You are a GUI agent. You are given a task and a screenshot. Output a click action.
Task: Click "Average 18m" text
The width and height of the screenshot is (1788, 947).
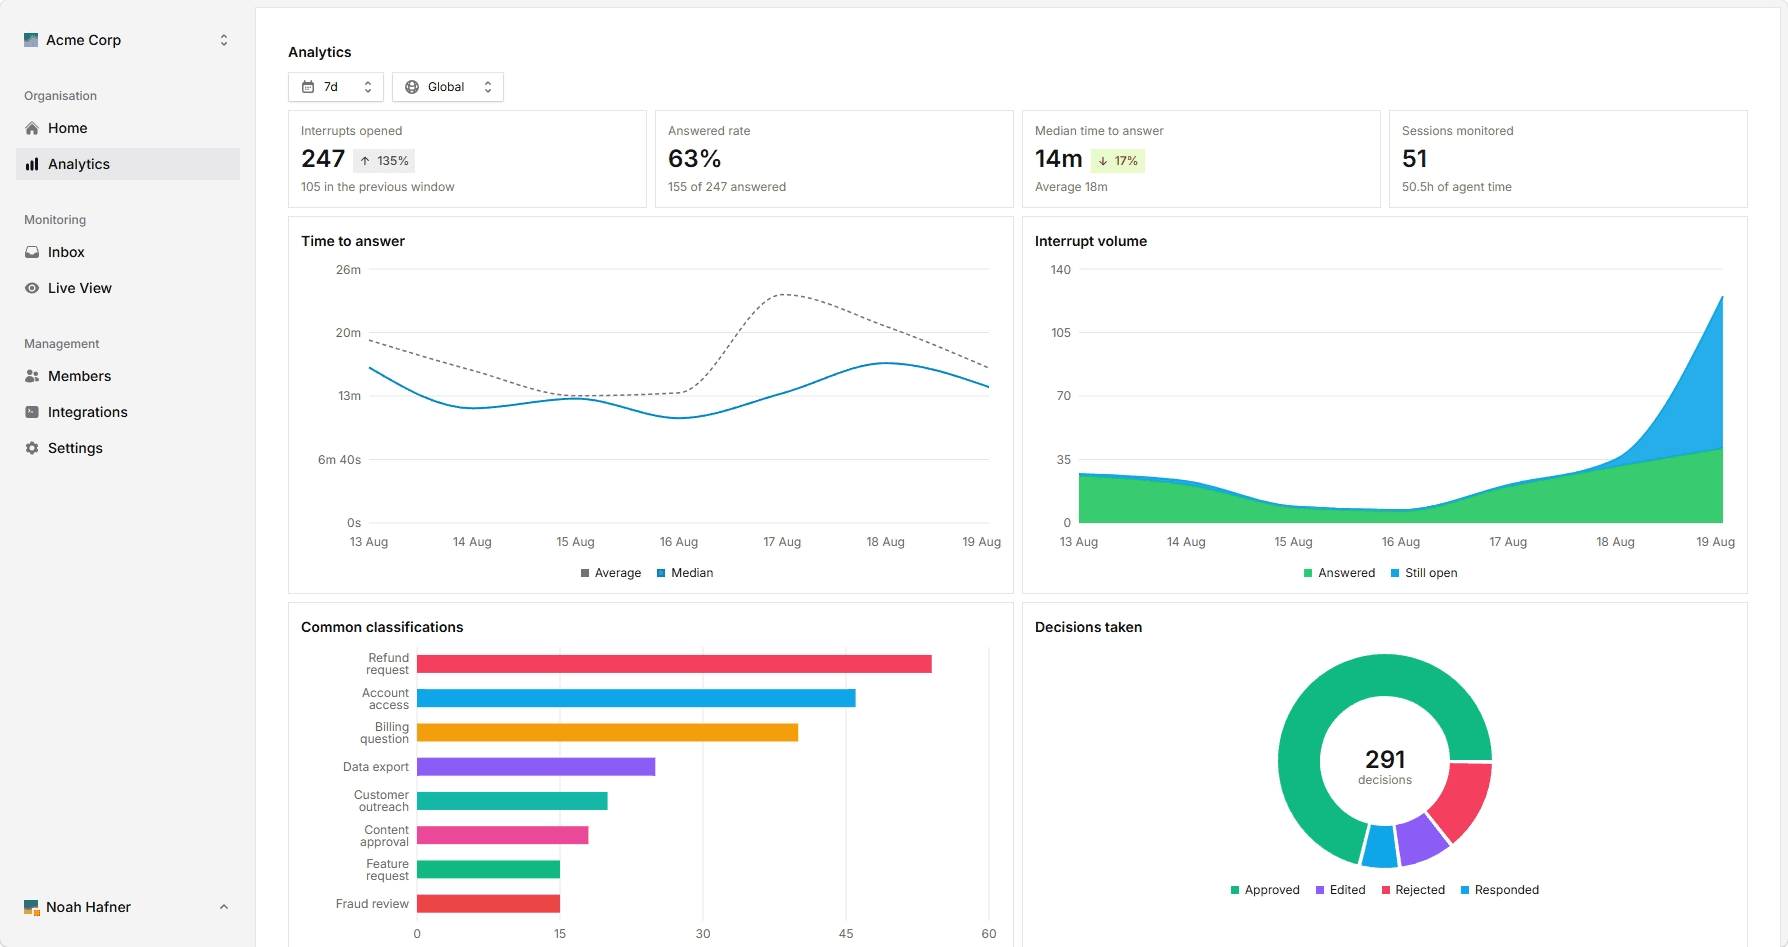1071,187
